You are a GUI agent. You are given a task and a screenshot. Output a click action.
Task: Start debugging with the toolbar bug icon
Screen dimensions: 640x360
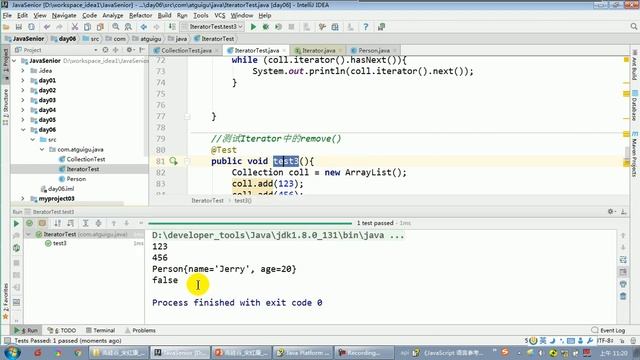(x=266, y=27)
